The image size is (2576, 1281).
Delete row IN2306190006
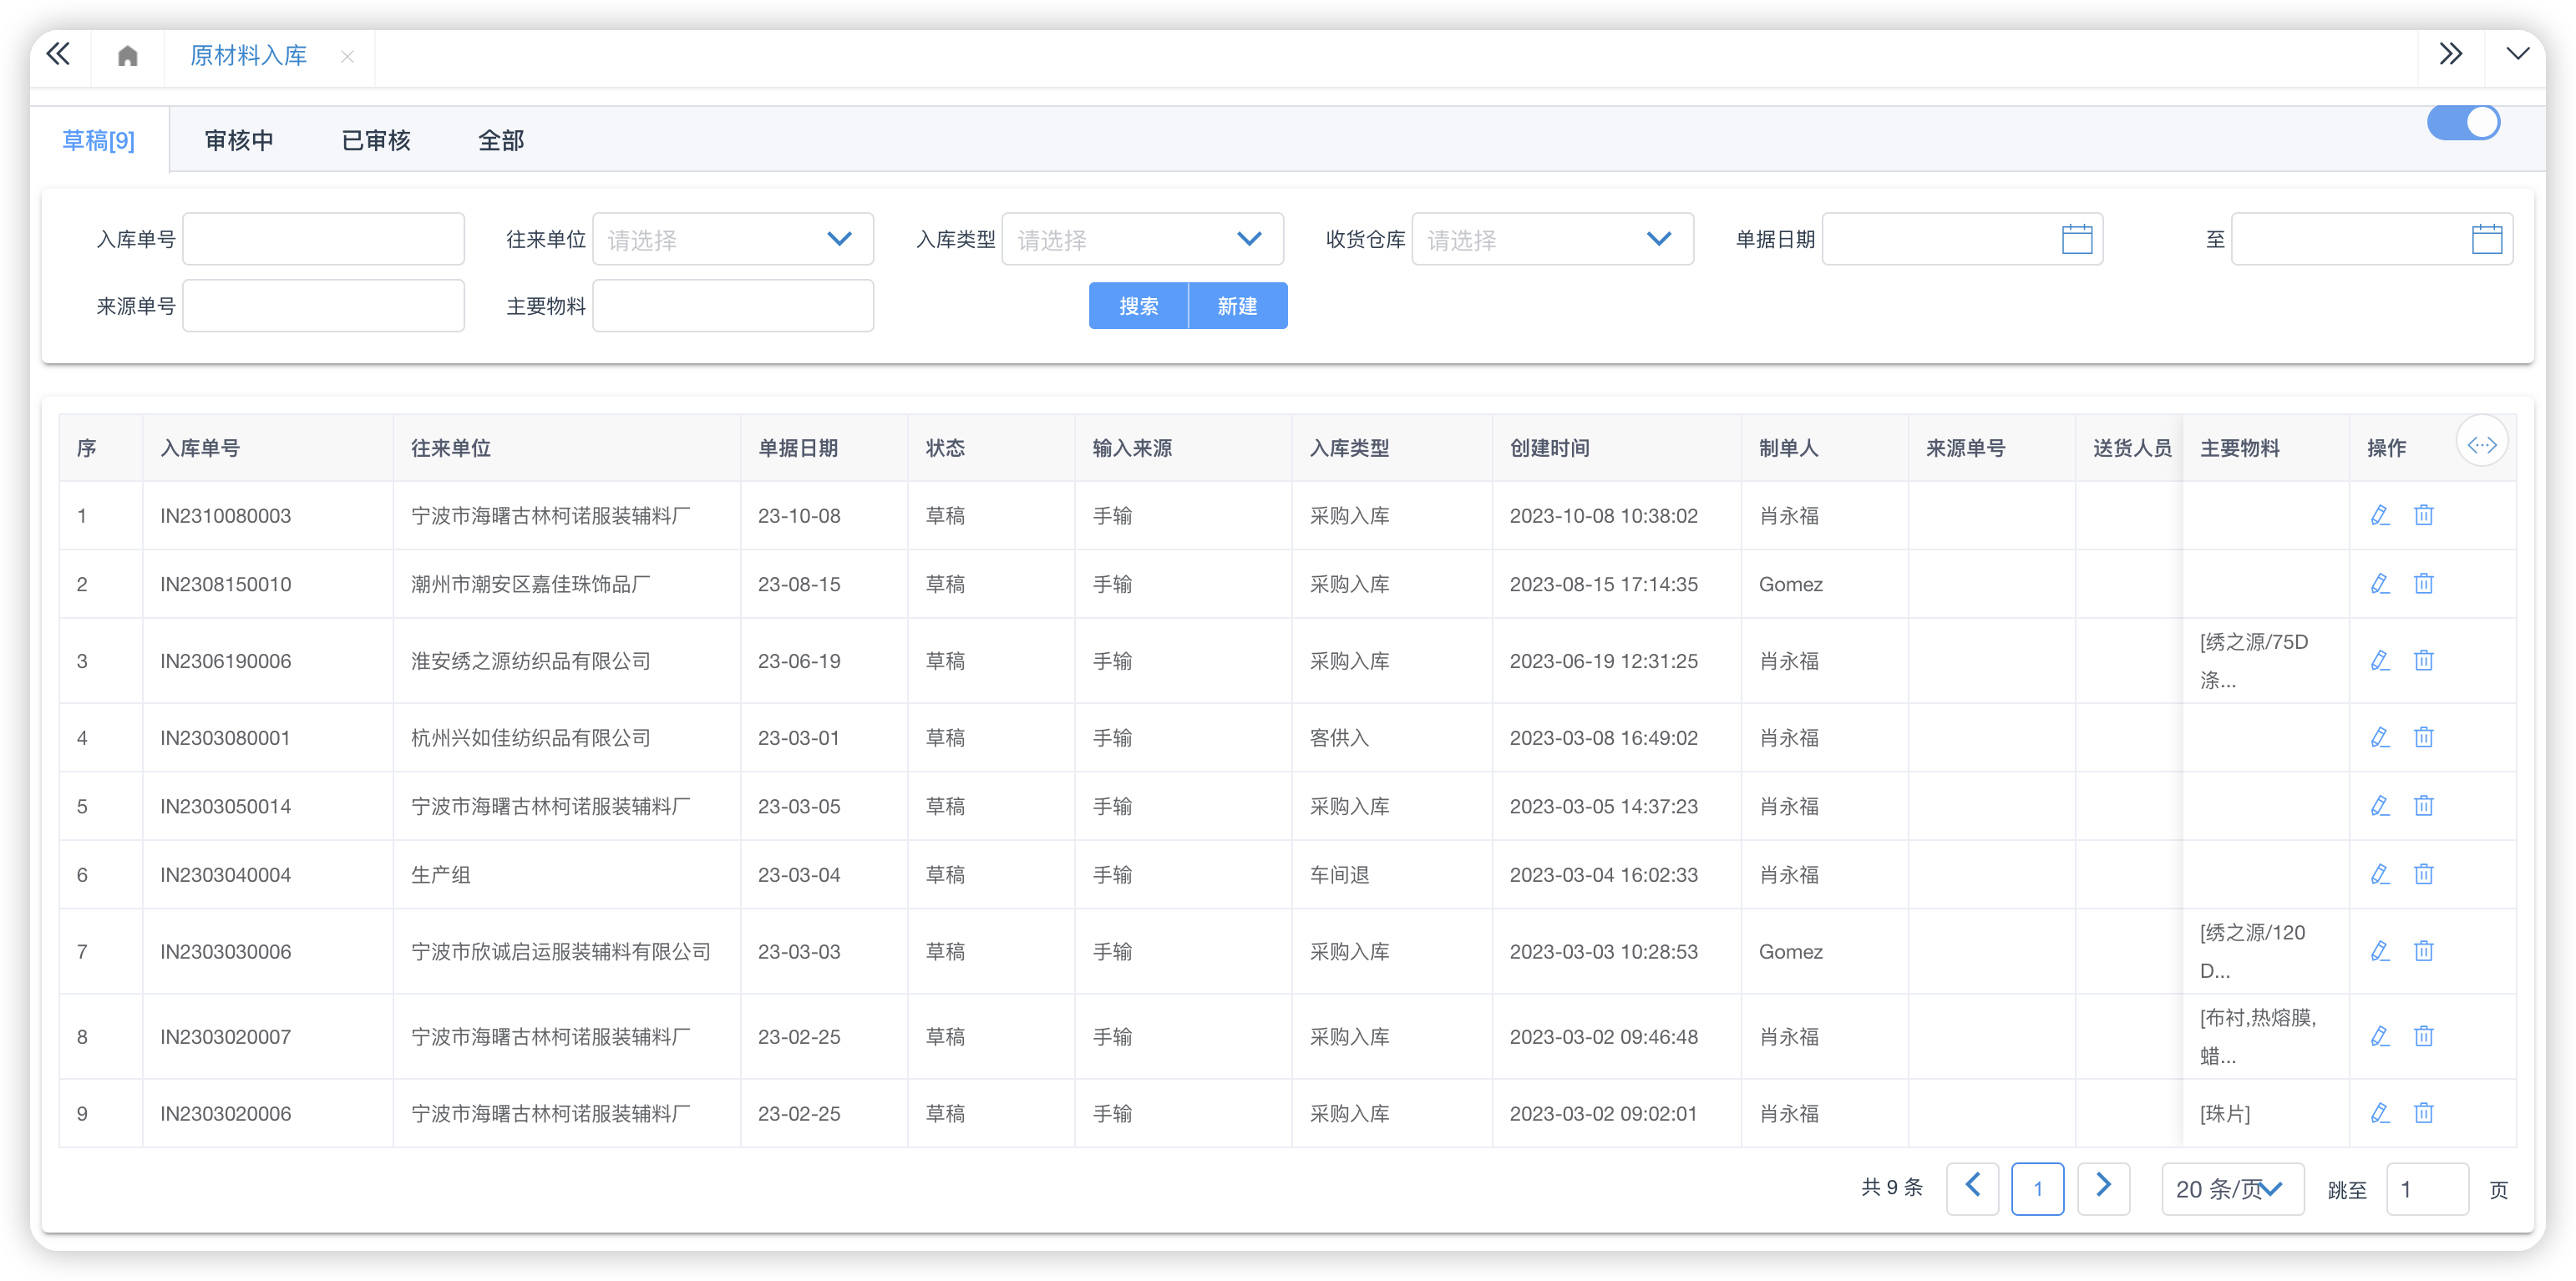(2423, 660)
